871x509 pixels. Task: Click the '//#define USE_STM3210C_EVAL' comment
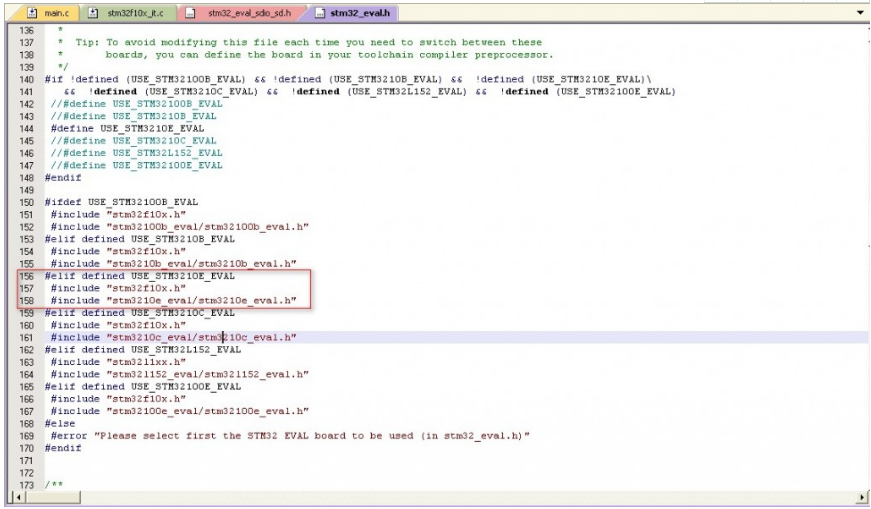[133, 141]
